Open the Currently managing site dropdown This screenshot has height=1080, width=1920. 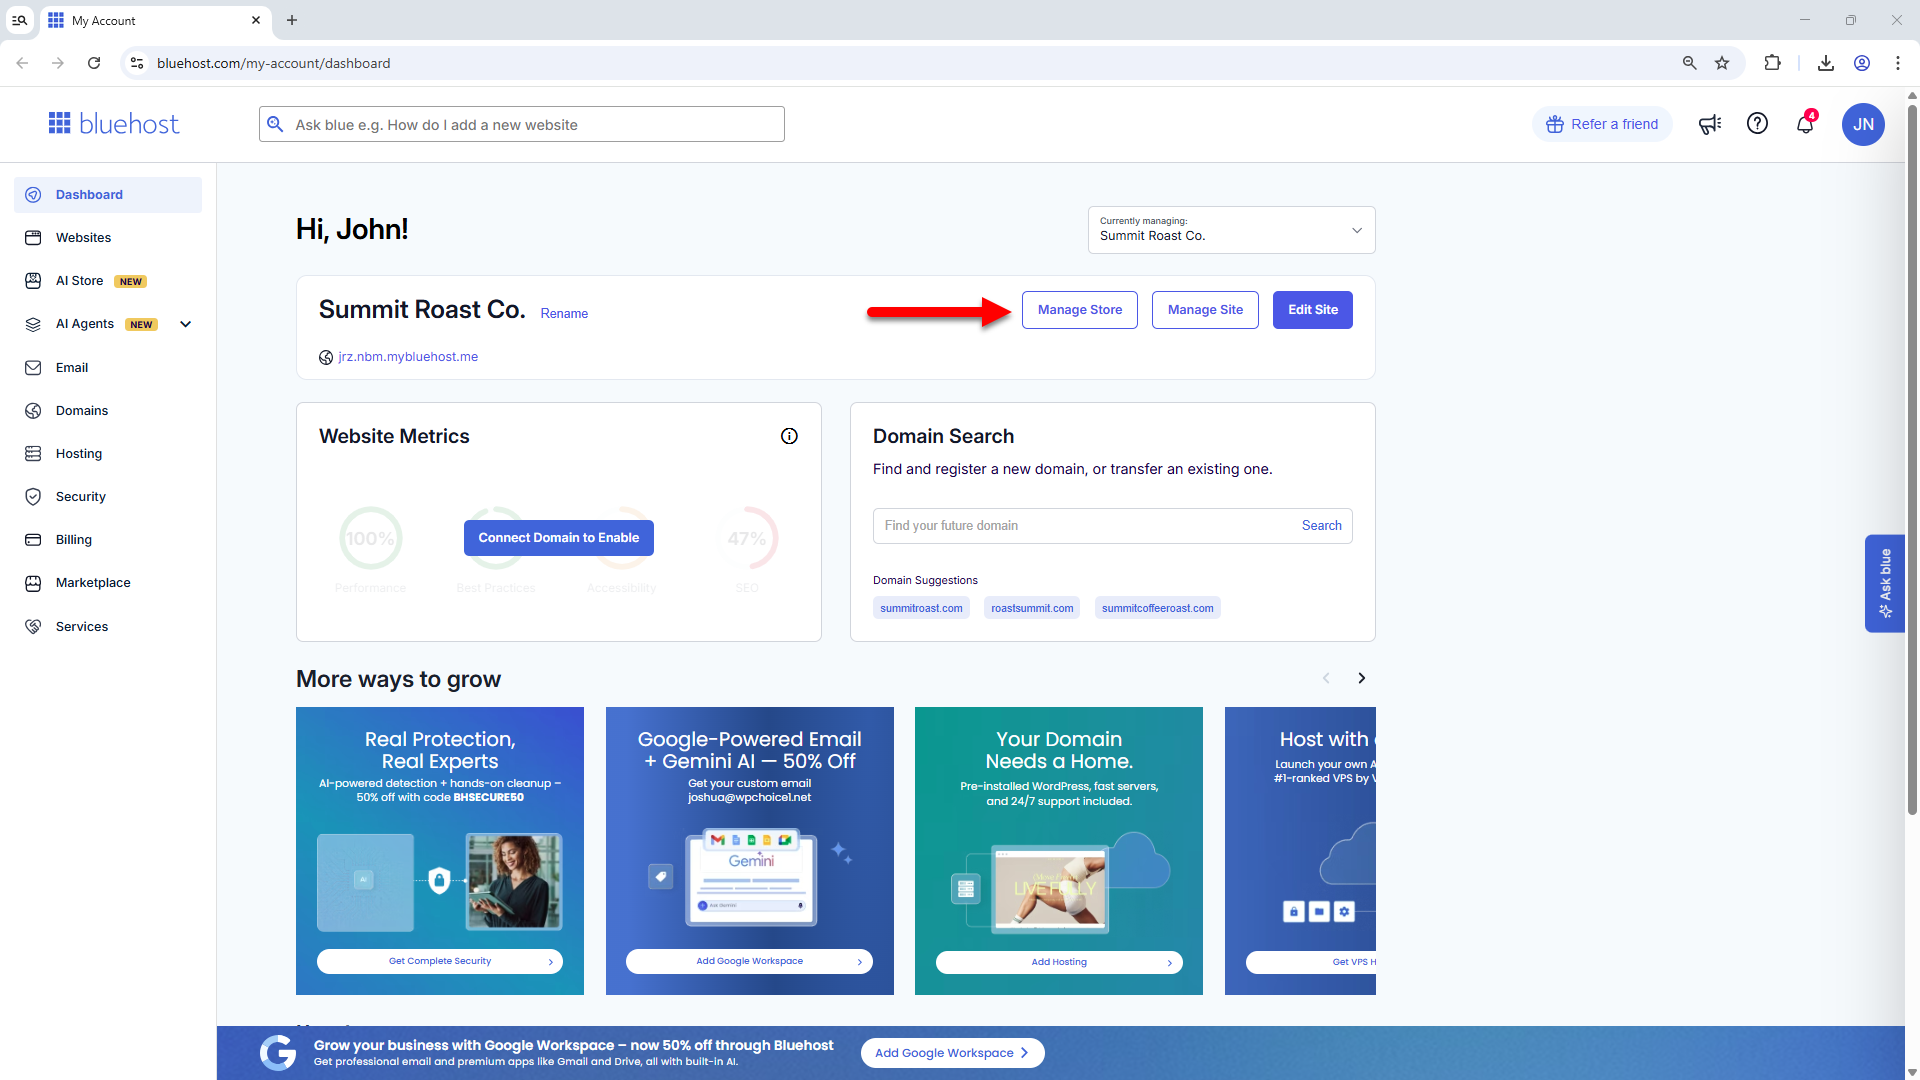1231,230
